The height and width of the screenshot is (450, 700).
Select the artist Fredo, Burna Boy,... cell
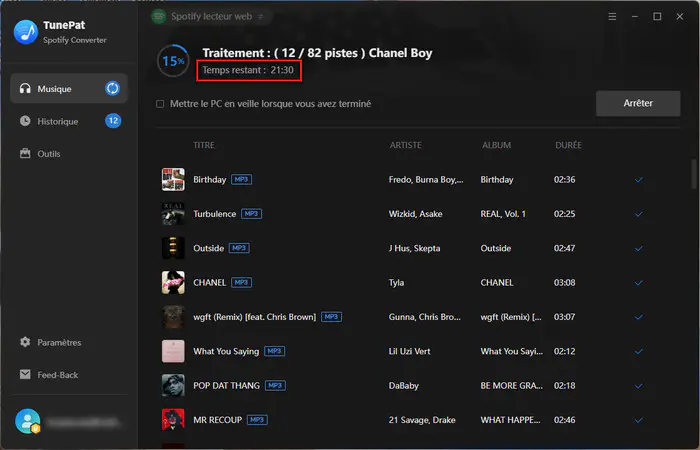(x=426, y=179)
